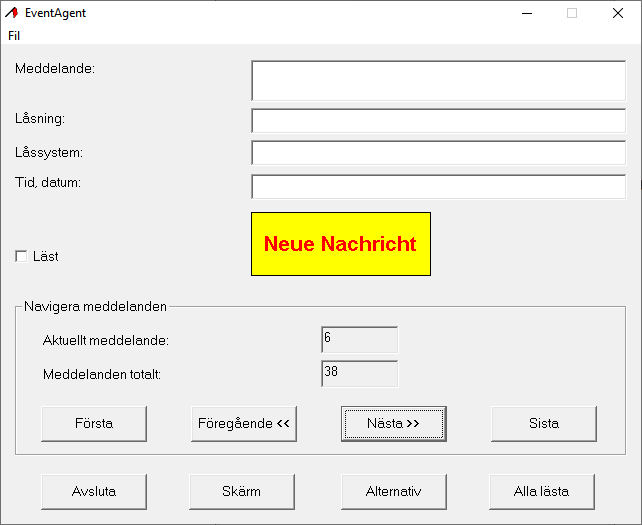Mark everything read with Alla lästa

(541, 491)
